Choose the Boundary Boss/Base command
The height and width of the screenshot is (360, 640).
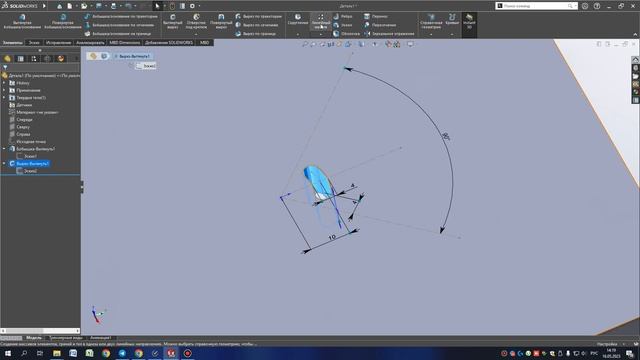118,34
